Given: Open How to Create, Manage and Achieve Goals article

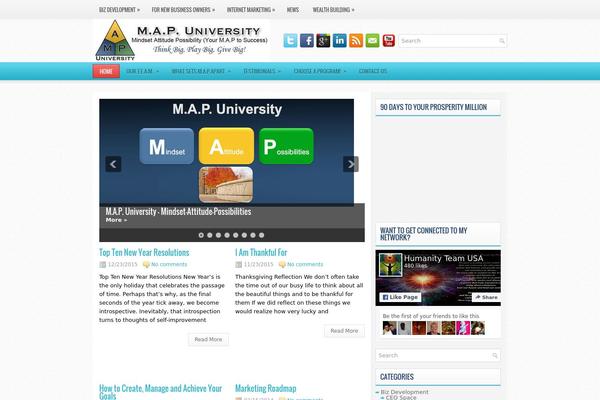Looking at the screenshot, I should point(160,392).
